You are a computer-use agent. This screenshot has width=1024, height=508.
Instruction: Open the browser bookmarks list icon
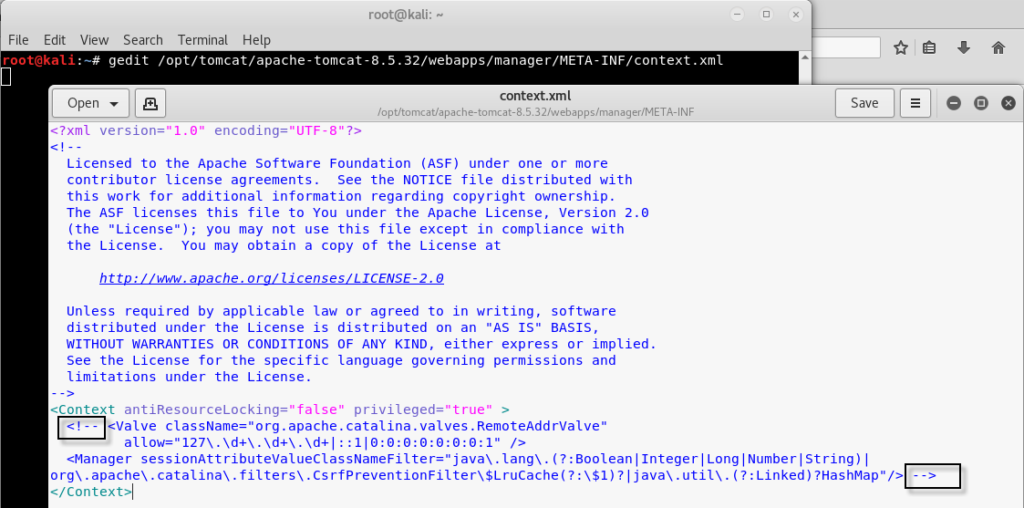pyautogui.click(x=929, y=48)
